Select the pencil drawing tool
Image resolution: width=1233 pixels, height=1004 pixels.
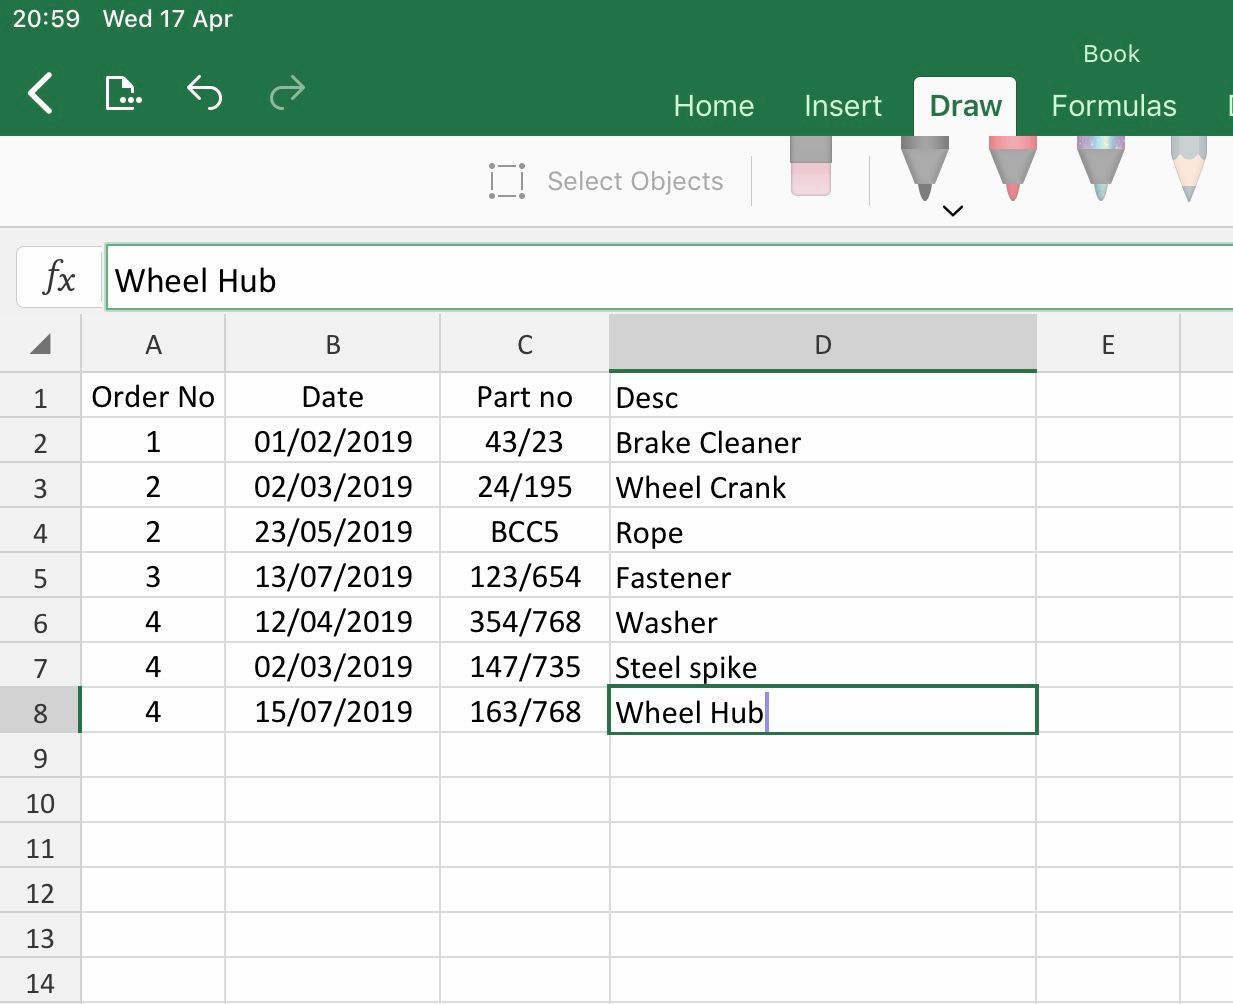coord(1186,170)
